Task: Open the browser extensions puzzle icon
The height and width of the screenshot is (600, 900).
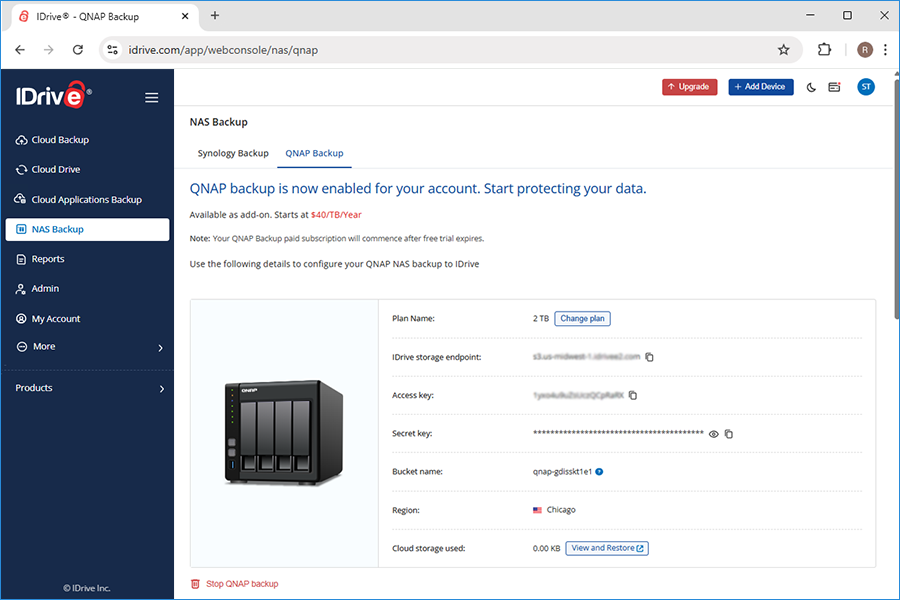Action: pyautogui.click(x=824, y=50)
